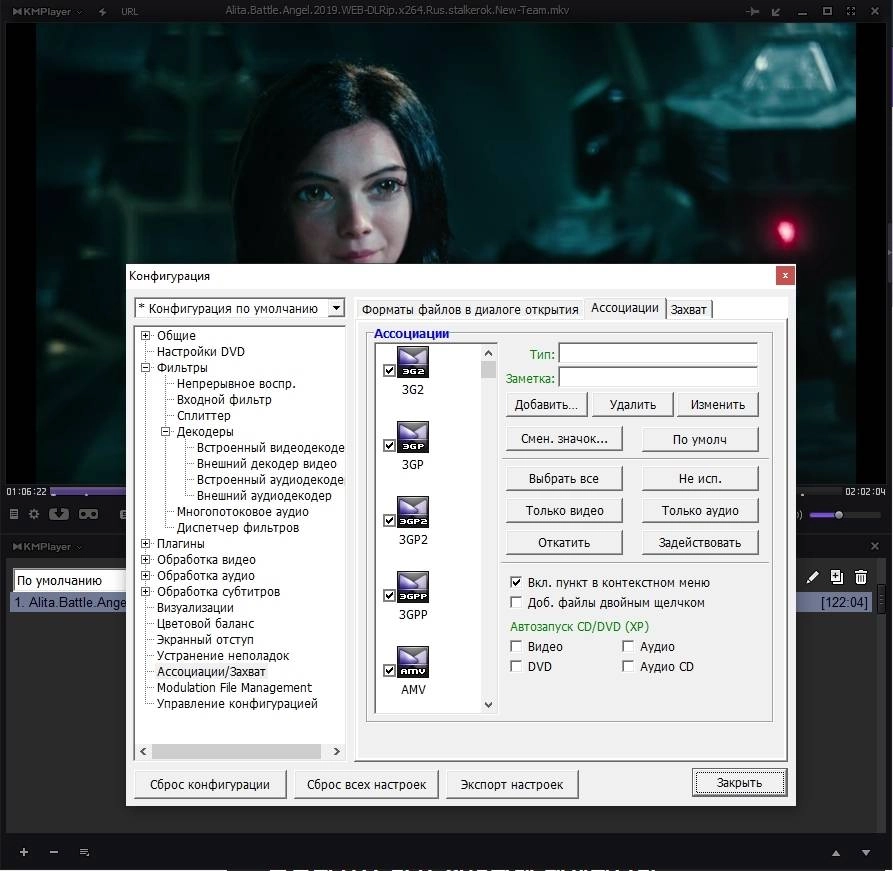Uncheck the 3G2 association checkbox

click(x=390, y=370)
